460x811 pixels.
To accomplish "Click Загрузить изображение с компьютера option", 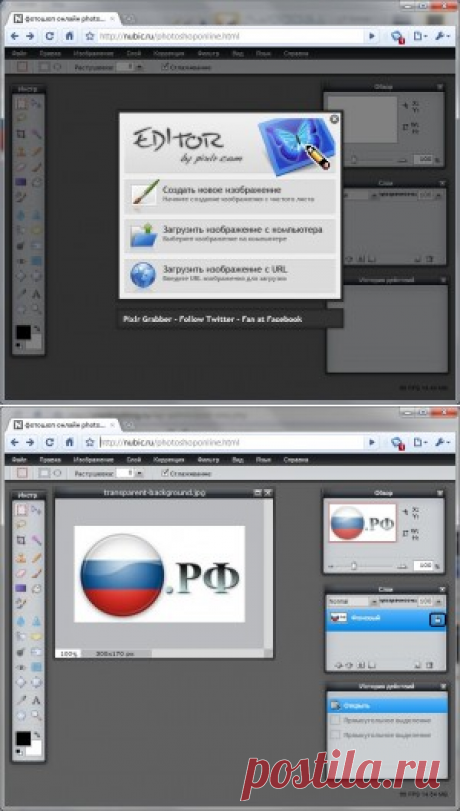I will tap(230, 234).
